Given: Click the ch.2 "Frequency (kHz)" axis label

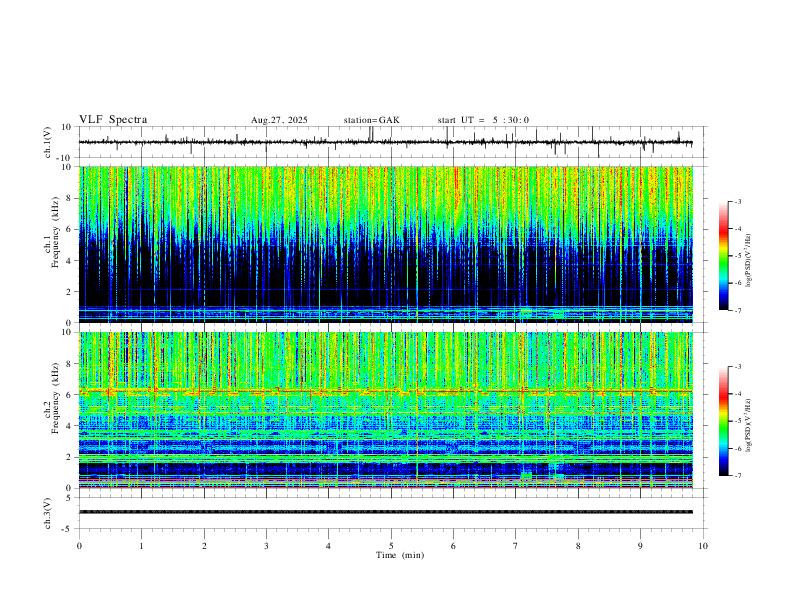Looking at the screenshot, I should [x=56, y=398].
